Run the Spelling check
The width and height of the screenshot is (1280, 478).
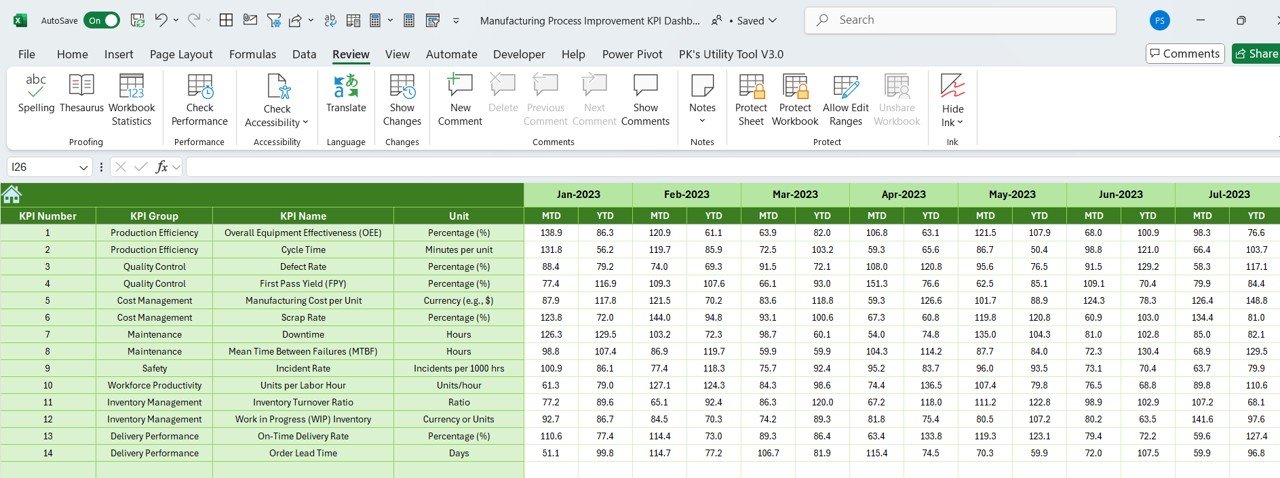point(36,94)
